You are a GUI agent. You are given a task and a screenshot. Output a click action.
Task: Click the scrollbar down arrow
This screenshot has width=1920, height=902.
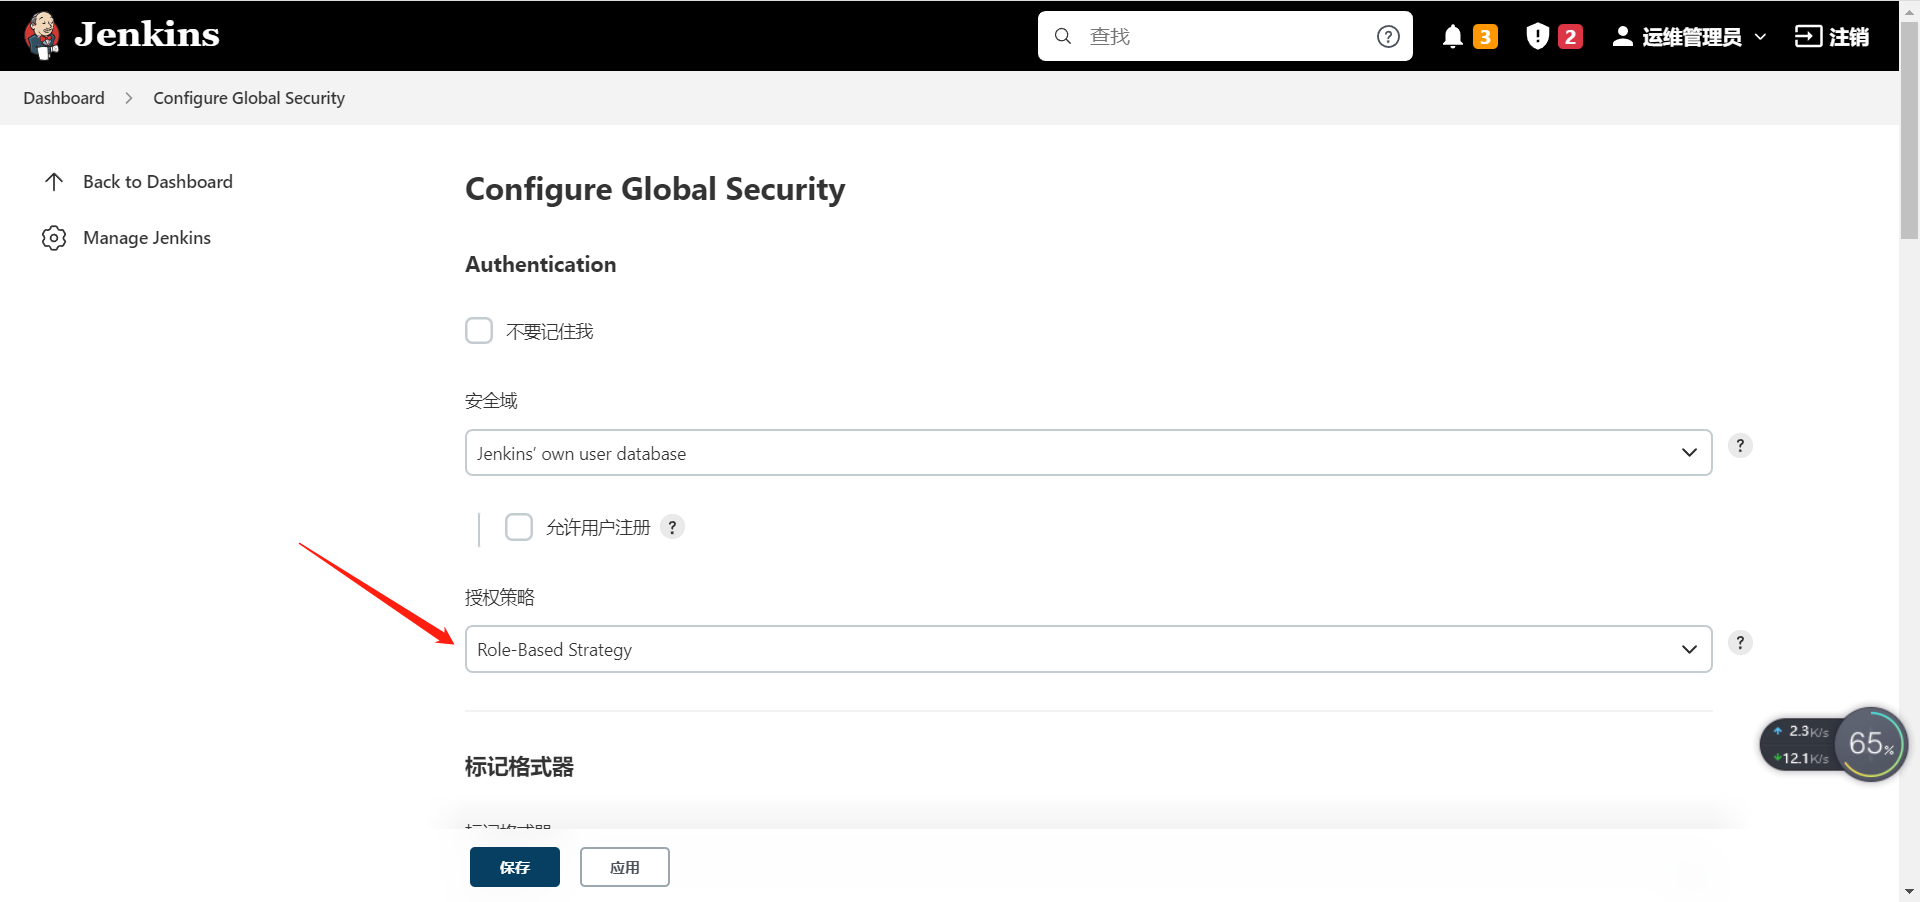(1910, 891)
